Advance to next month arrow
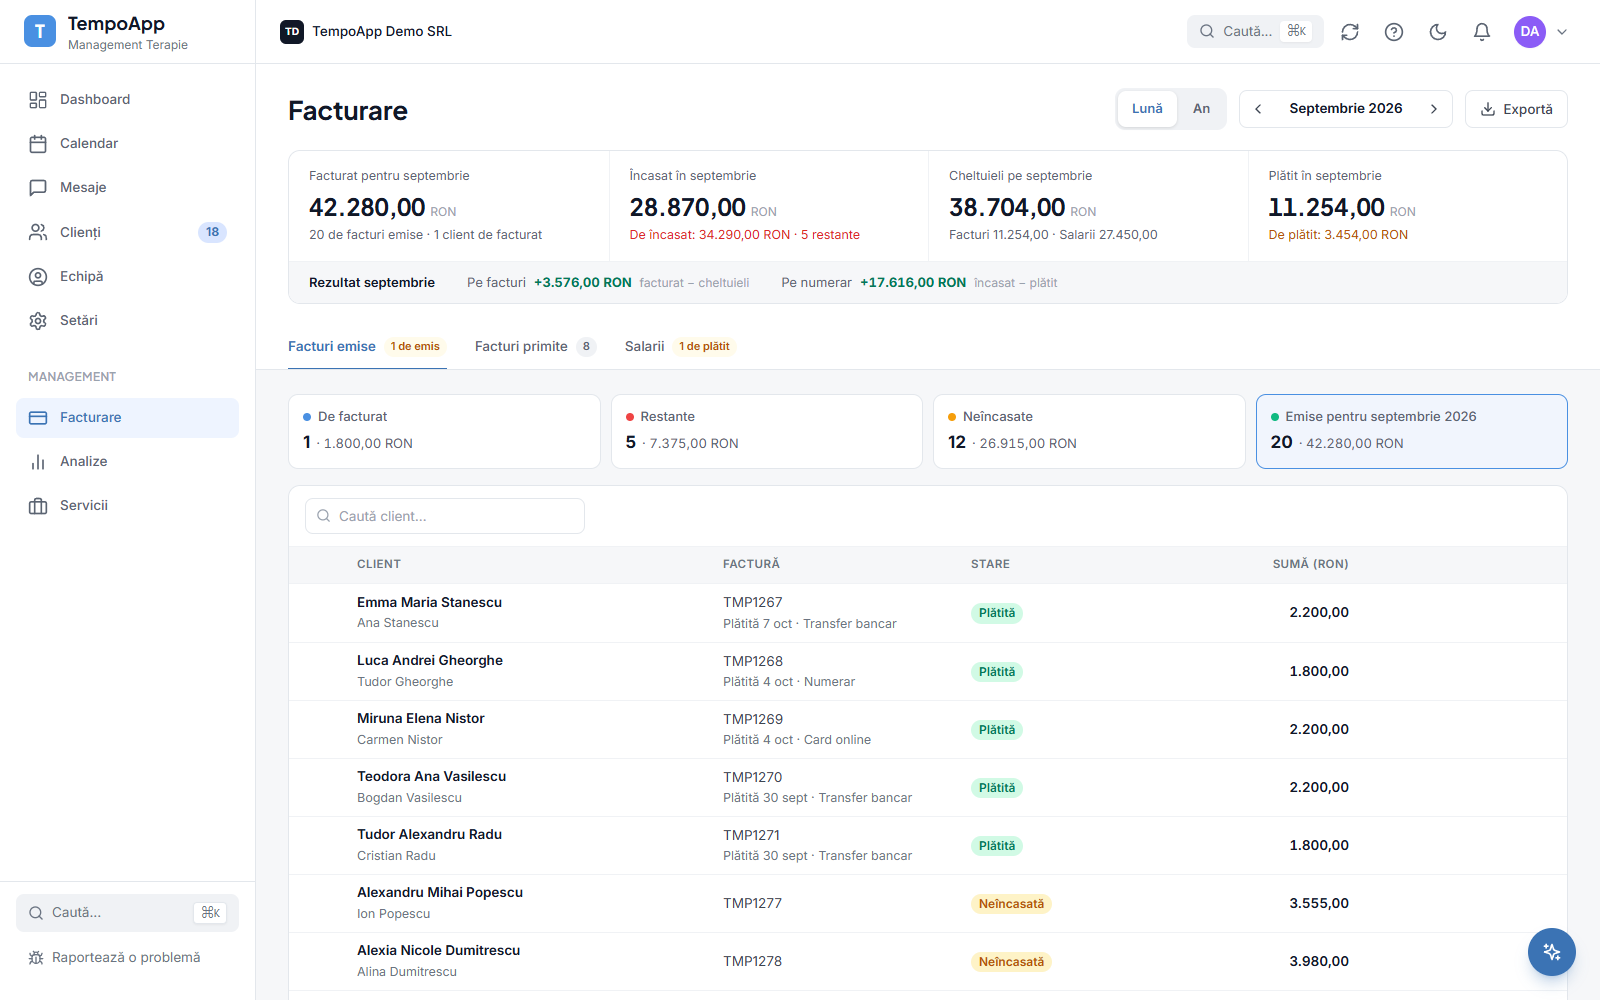Image resolution: width=1600 pixels, height=1000 pixels. [x=1434, y=109]
